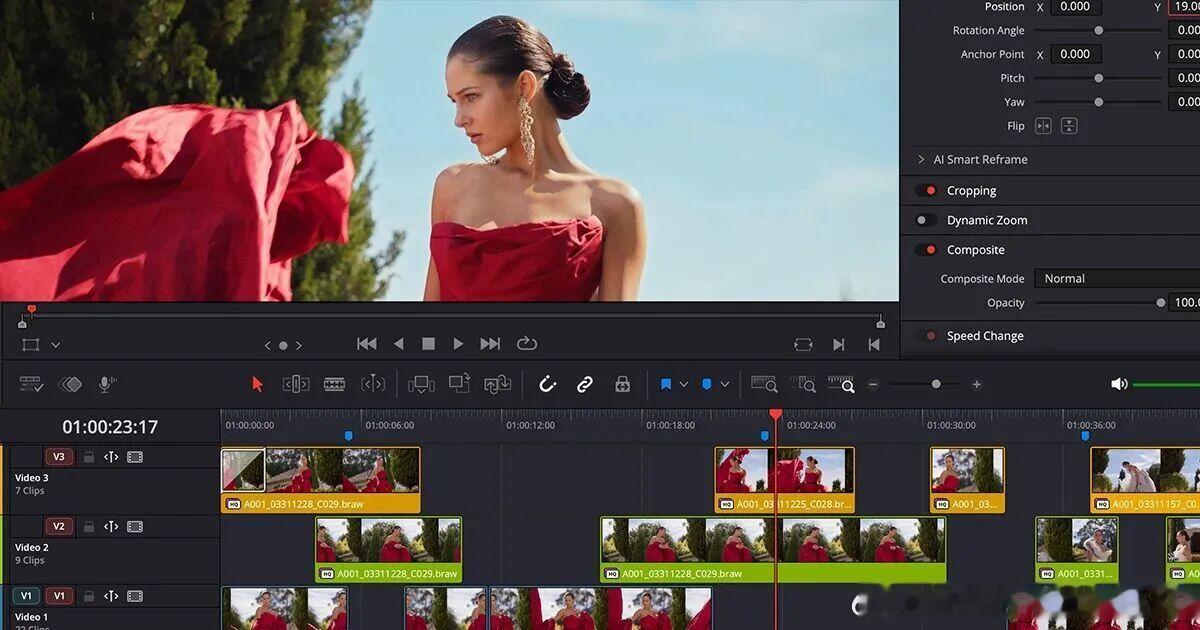Toggle the Cropping enable switch
The width and height of the screenshot is (1200, 630).
point(926,190)
